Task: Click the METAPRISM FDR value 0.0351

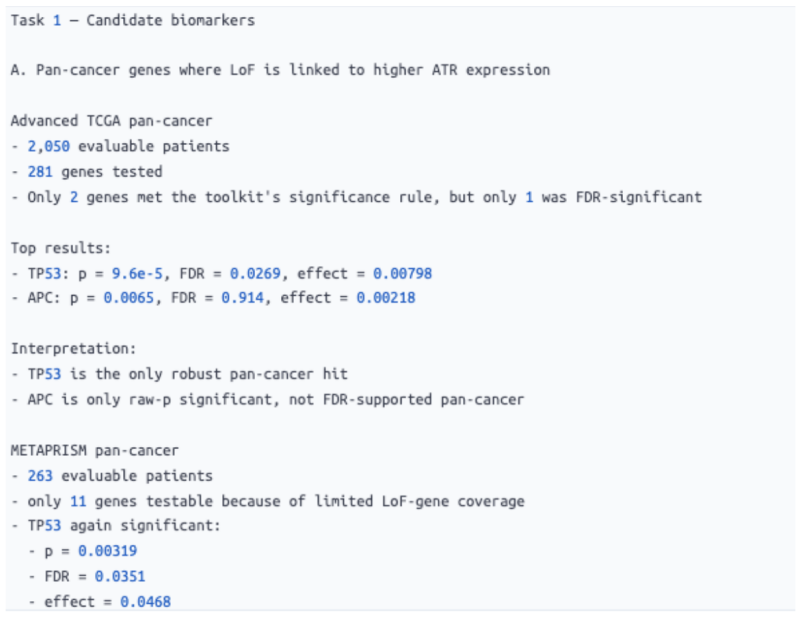Action: 120,577
